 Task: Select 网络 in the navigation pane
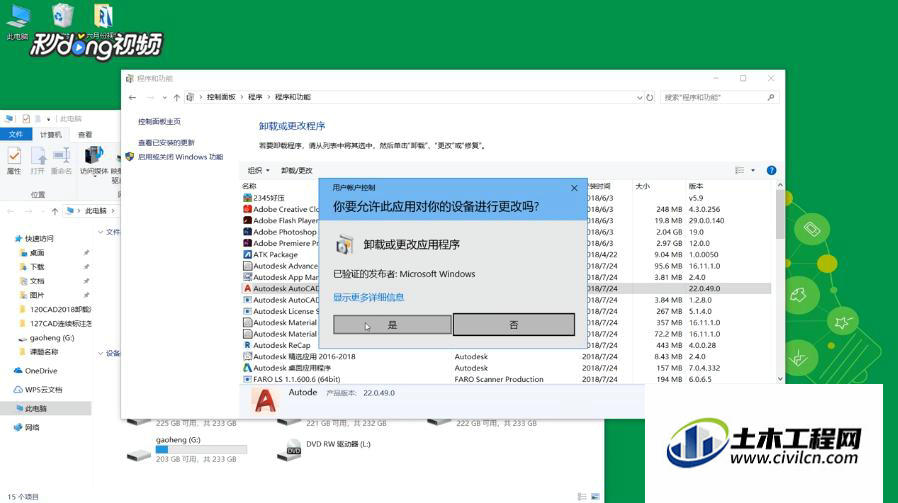32,427
